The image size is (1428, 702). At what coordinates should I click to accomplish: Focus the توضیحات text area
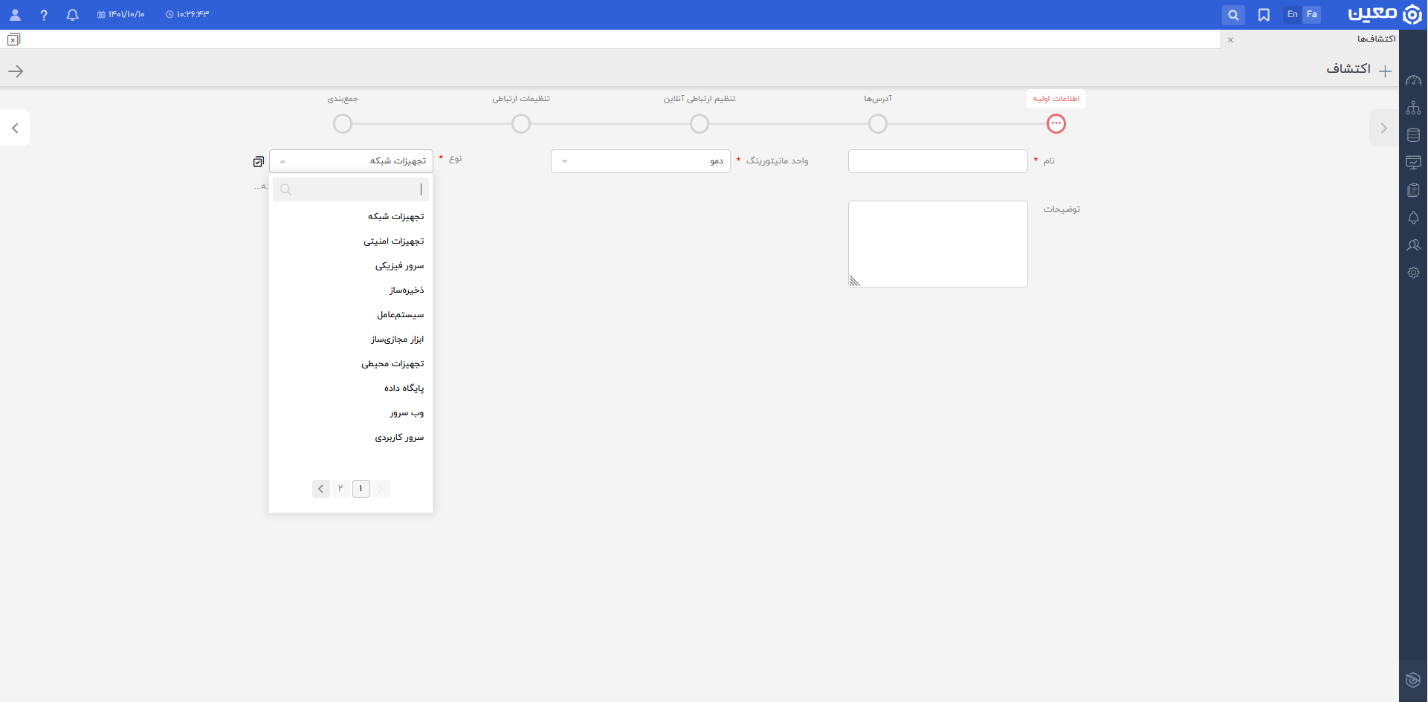pyautogui.click(x=938, y=244)
